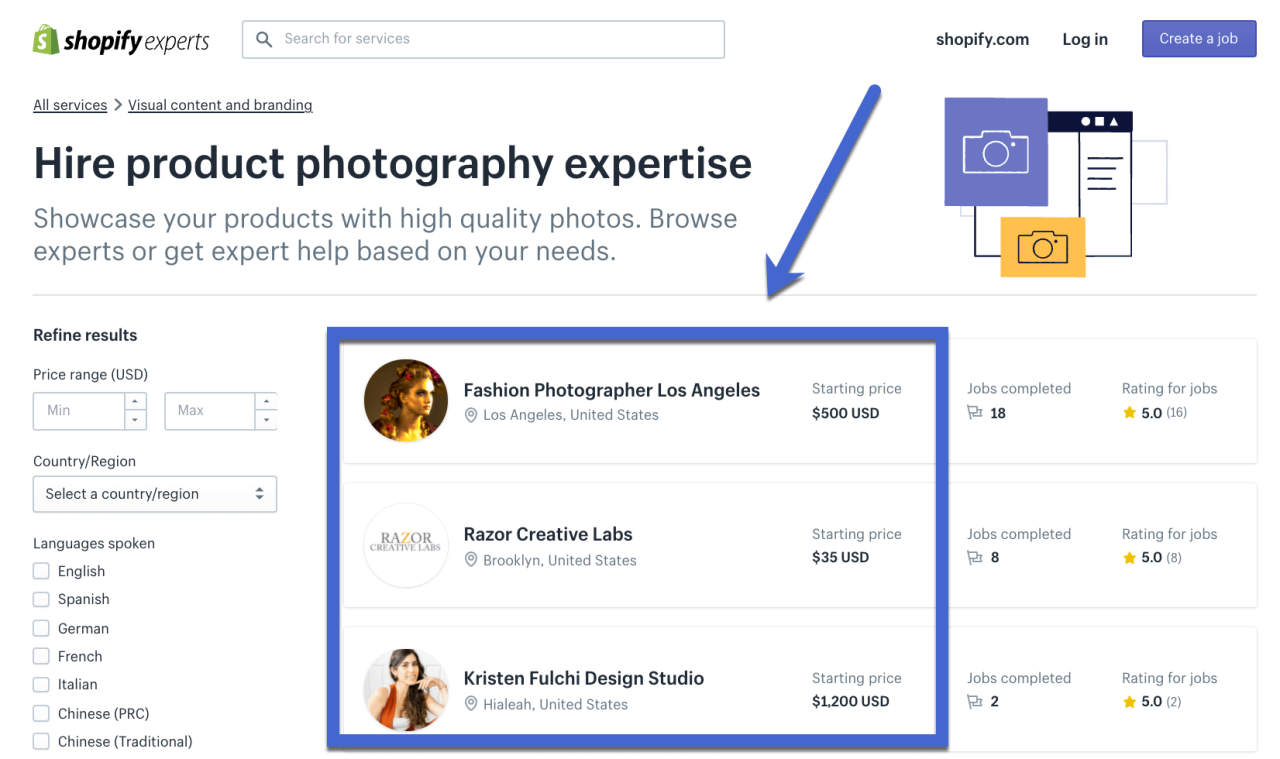Image resolution: width=1280 pixels, height=759 pixels.
Task: Click location pin icon beside Brooklyn
Action: (x=471, y=560)
